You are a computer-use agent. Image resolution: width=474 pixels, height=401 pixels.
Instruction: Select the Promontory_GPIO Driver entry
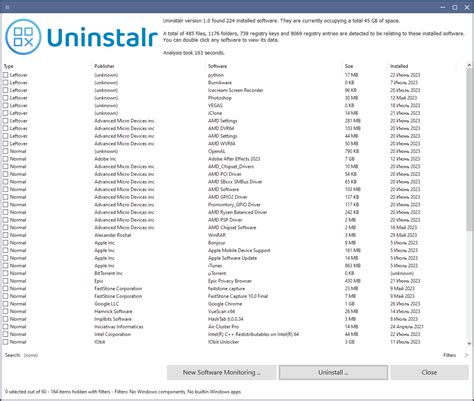234,205
